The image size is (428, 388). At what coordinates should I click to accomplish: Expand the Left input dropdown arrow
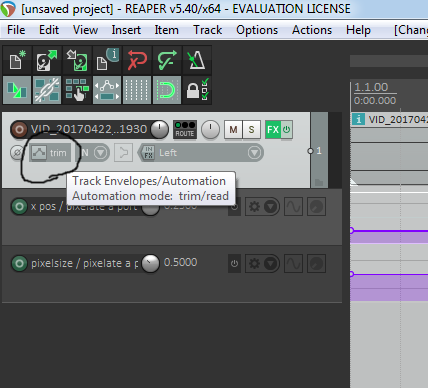coord(254,153)
